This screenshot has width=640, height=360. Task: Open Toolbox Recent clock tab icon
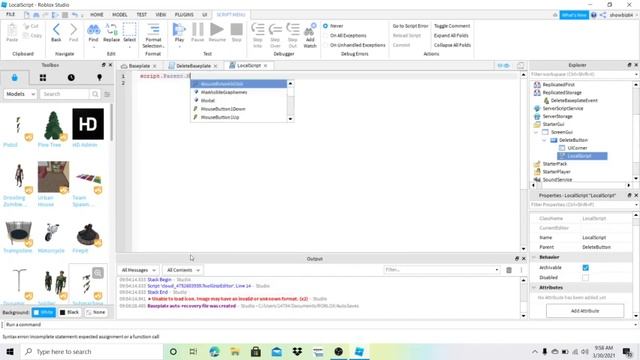point(71,78)
